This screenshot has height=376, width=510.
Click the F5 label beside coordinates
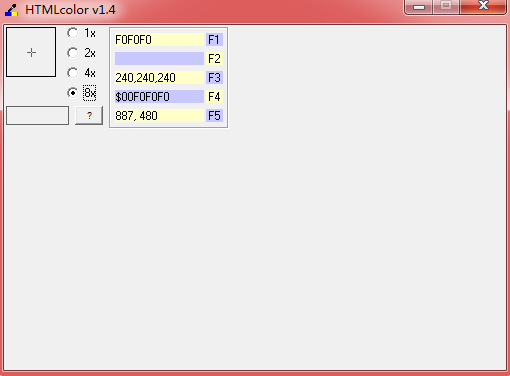click(214, 116)
